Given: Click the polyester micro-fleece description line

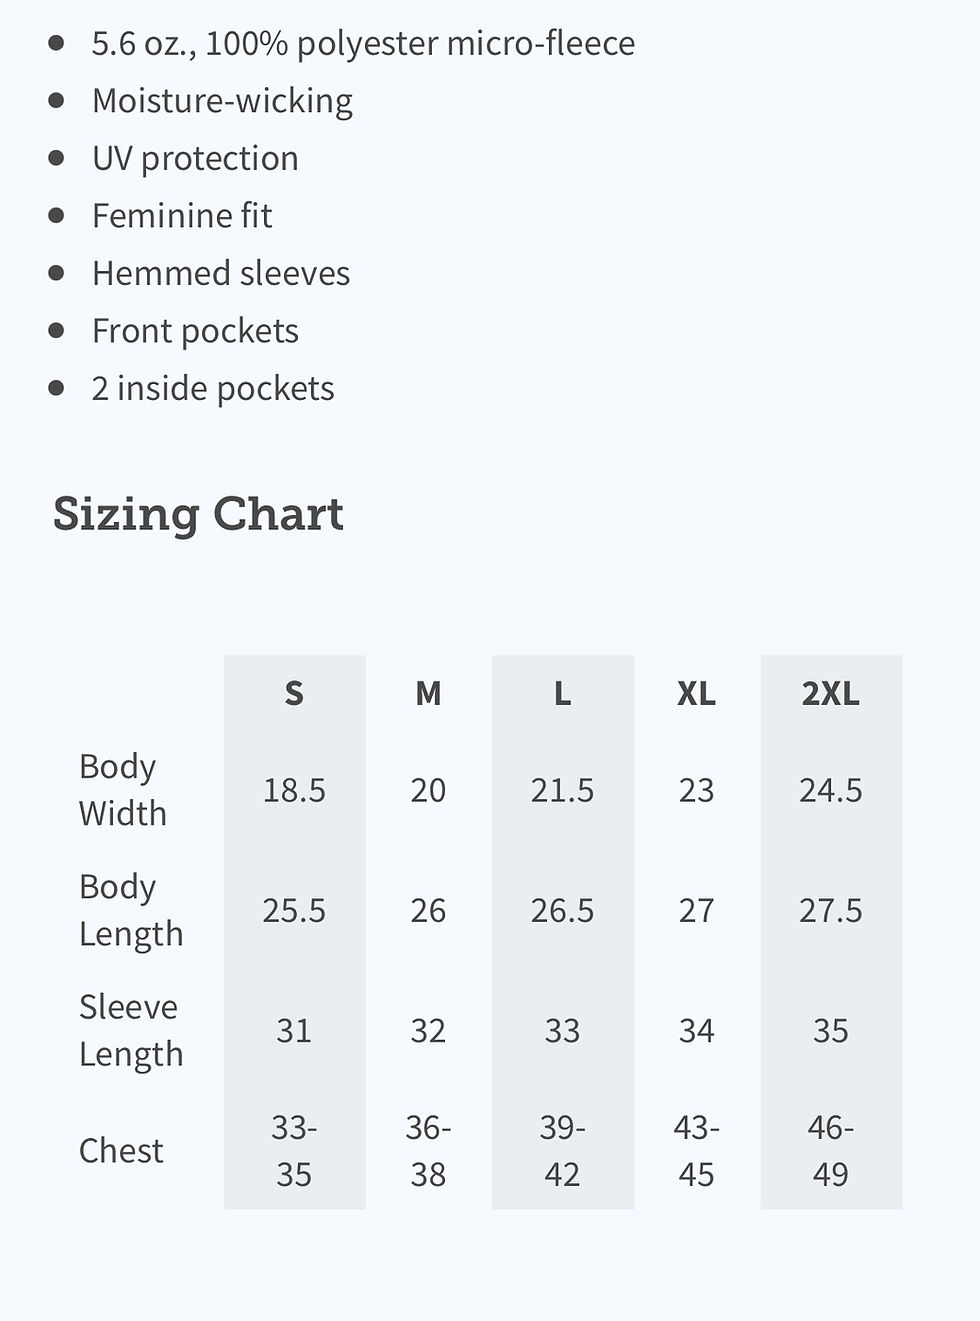Looking at the screenshot, I should tap(363, 43).
